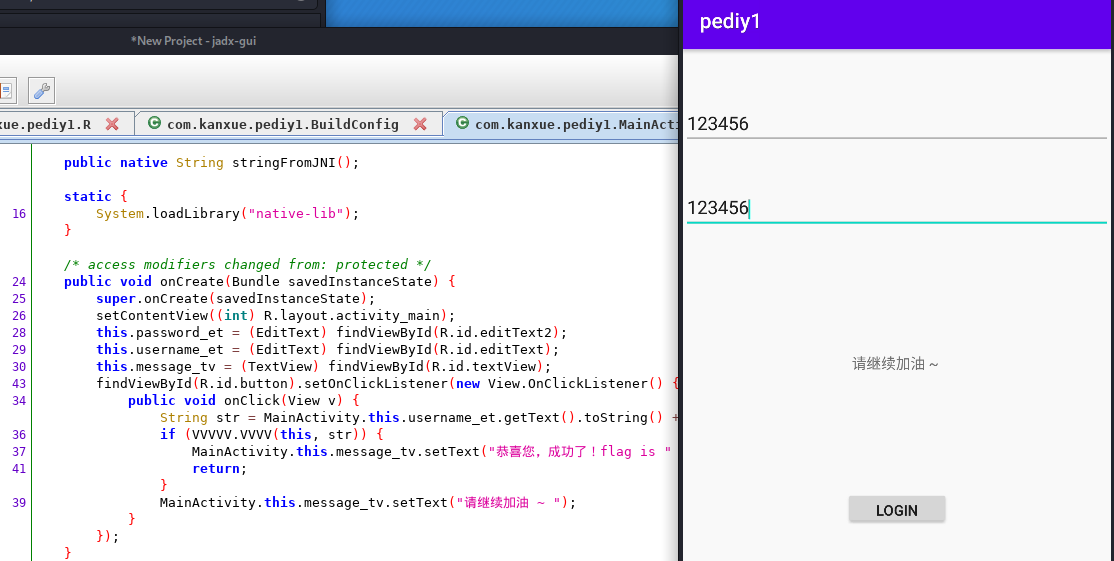Click the MainActivity class tab icon
The height and width of the screenshot is (561, 1114).
coord(462,124)
